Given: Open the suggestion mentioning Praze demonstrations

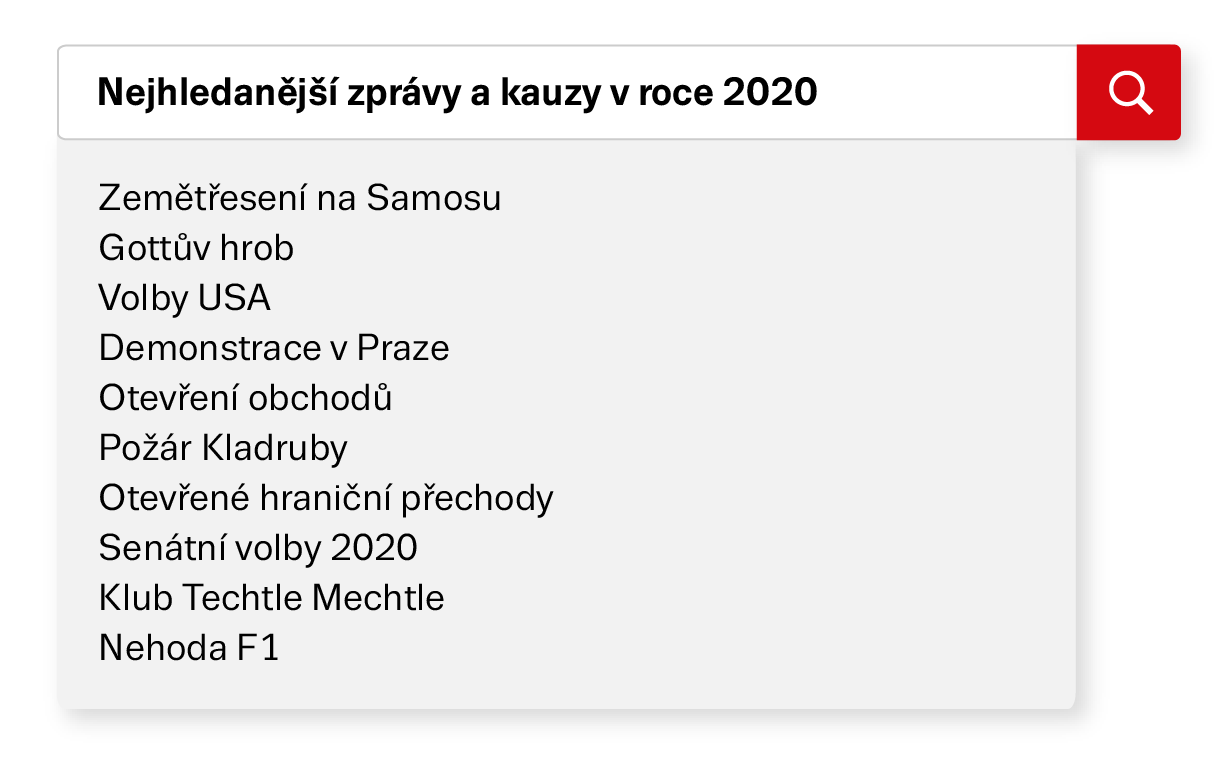Looking at the screenshot, I should coord(274,348).
